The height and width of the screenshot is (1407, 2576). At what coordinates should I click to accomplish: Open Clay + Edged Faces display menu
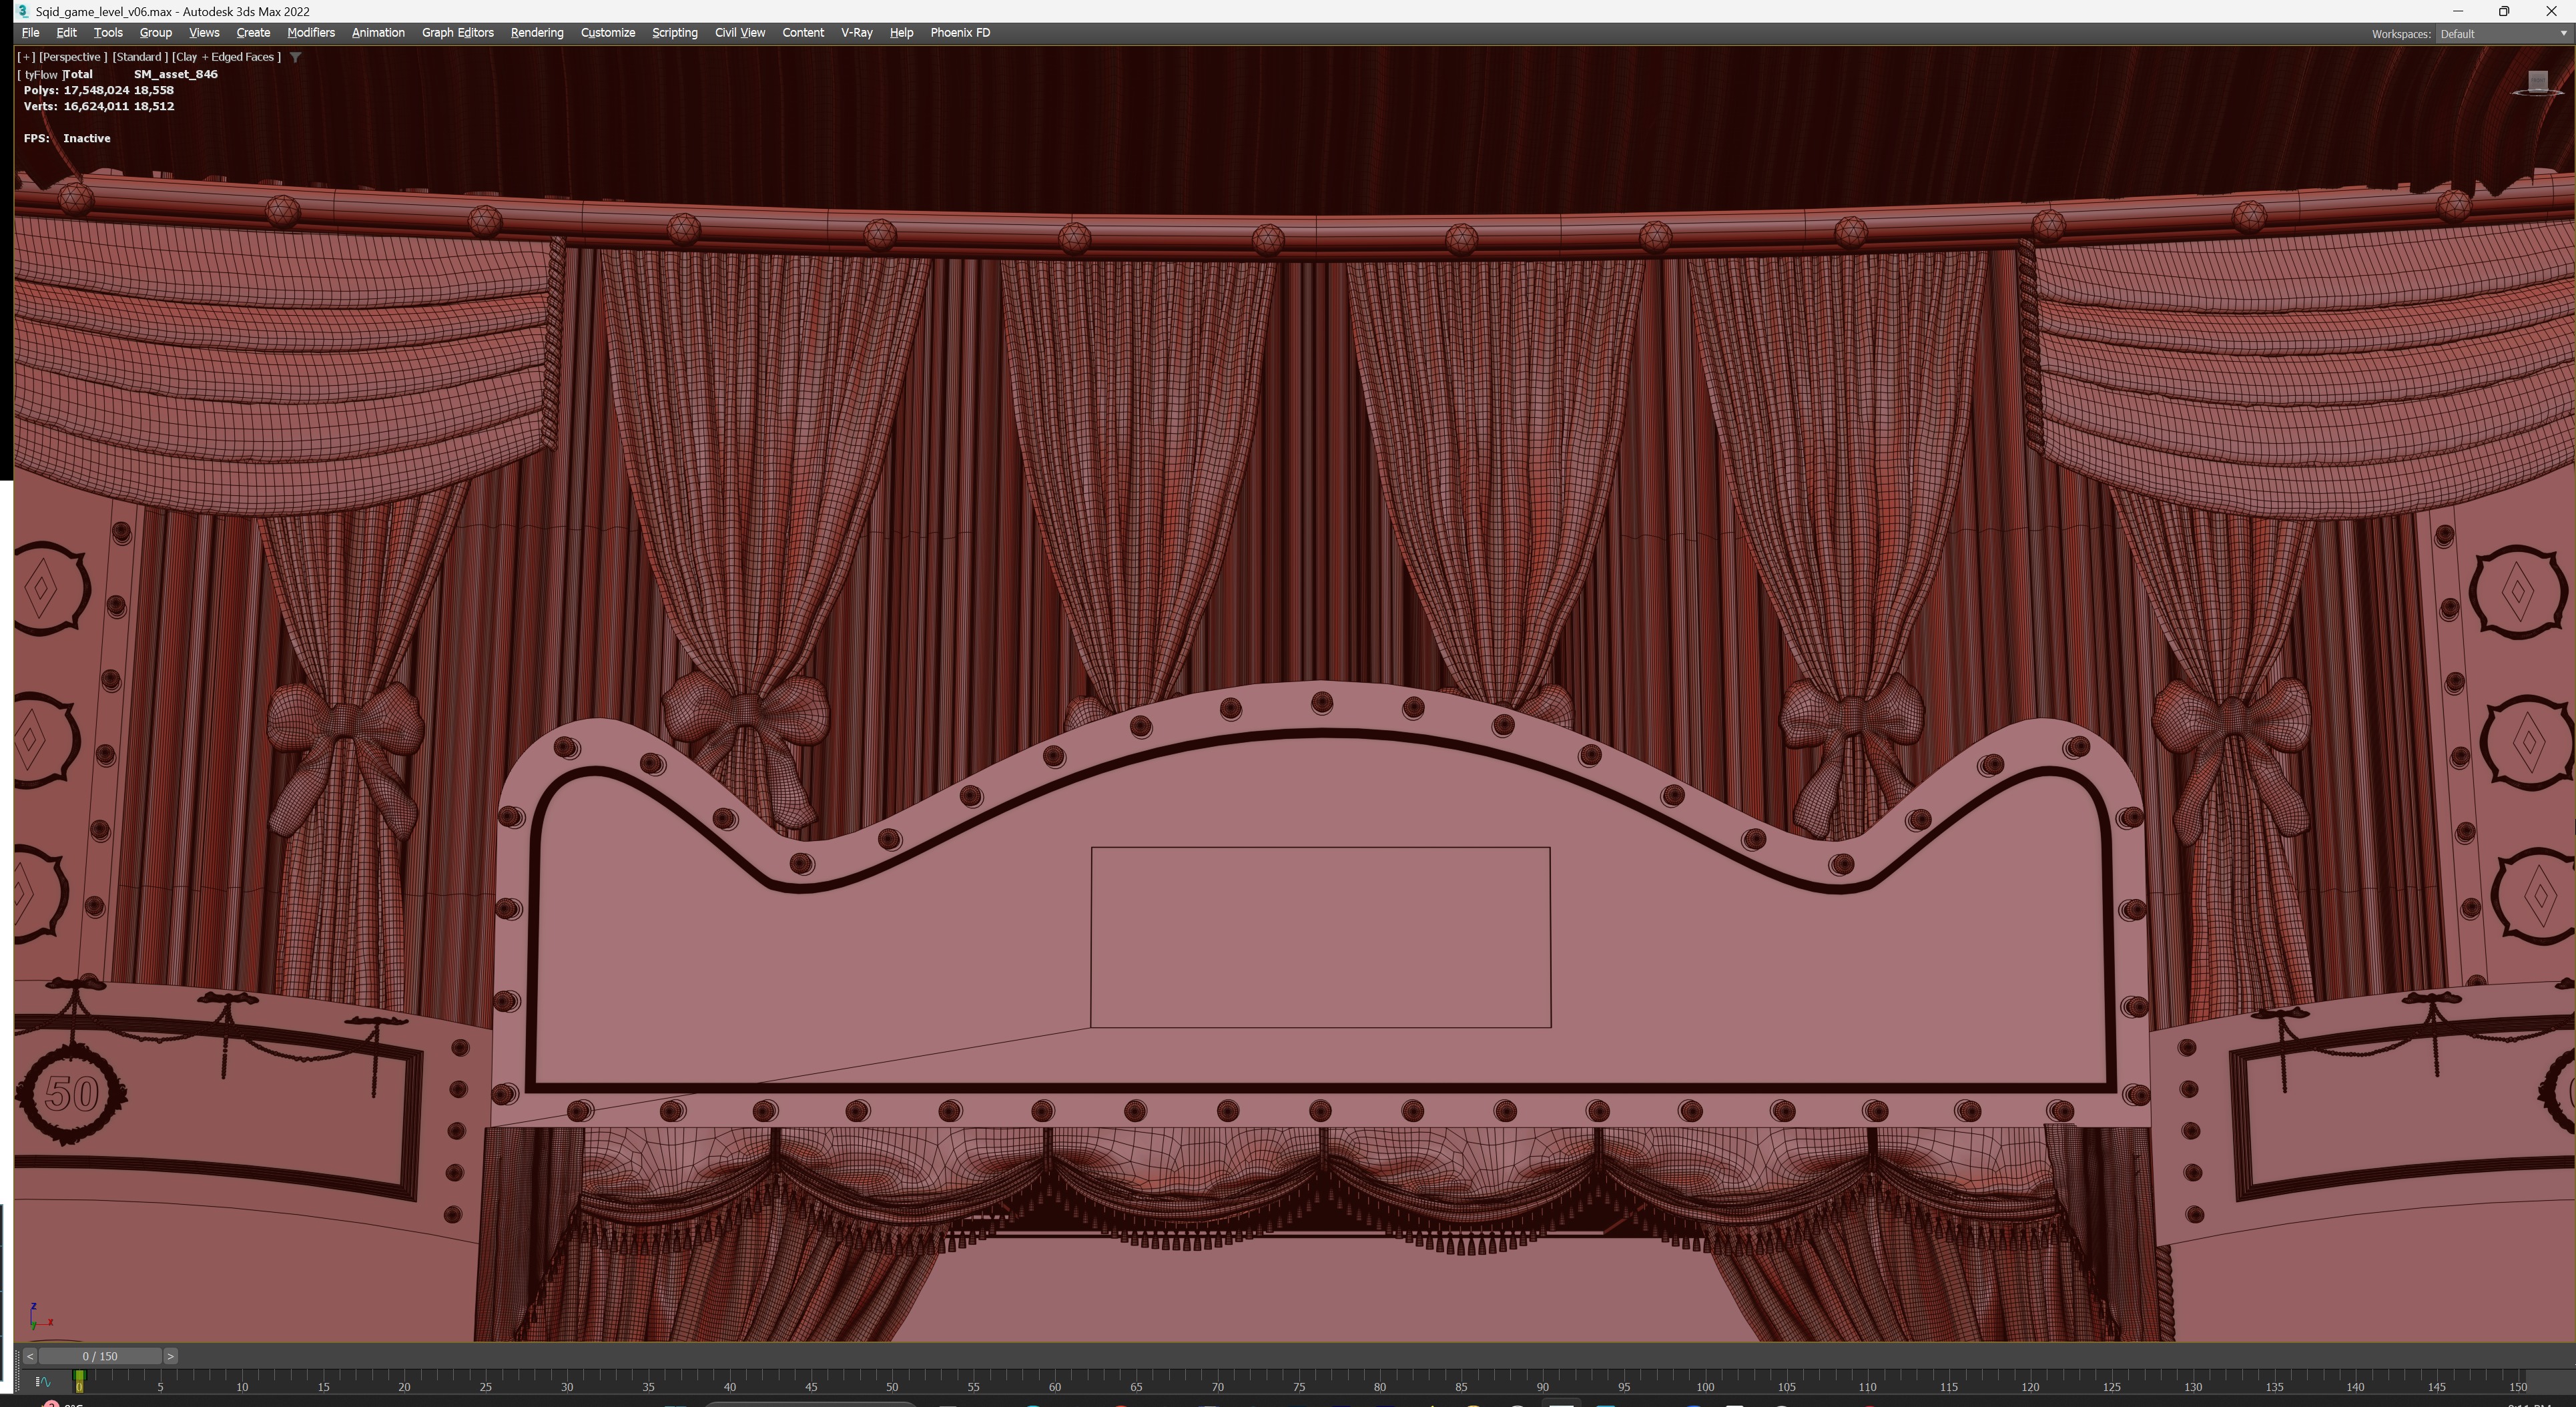point(226,57)
